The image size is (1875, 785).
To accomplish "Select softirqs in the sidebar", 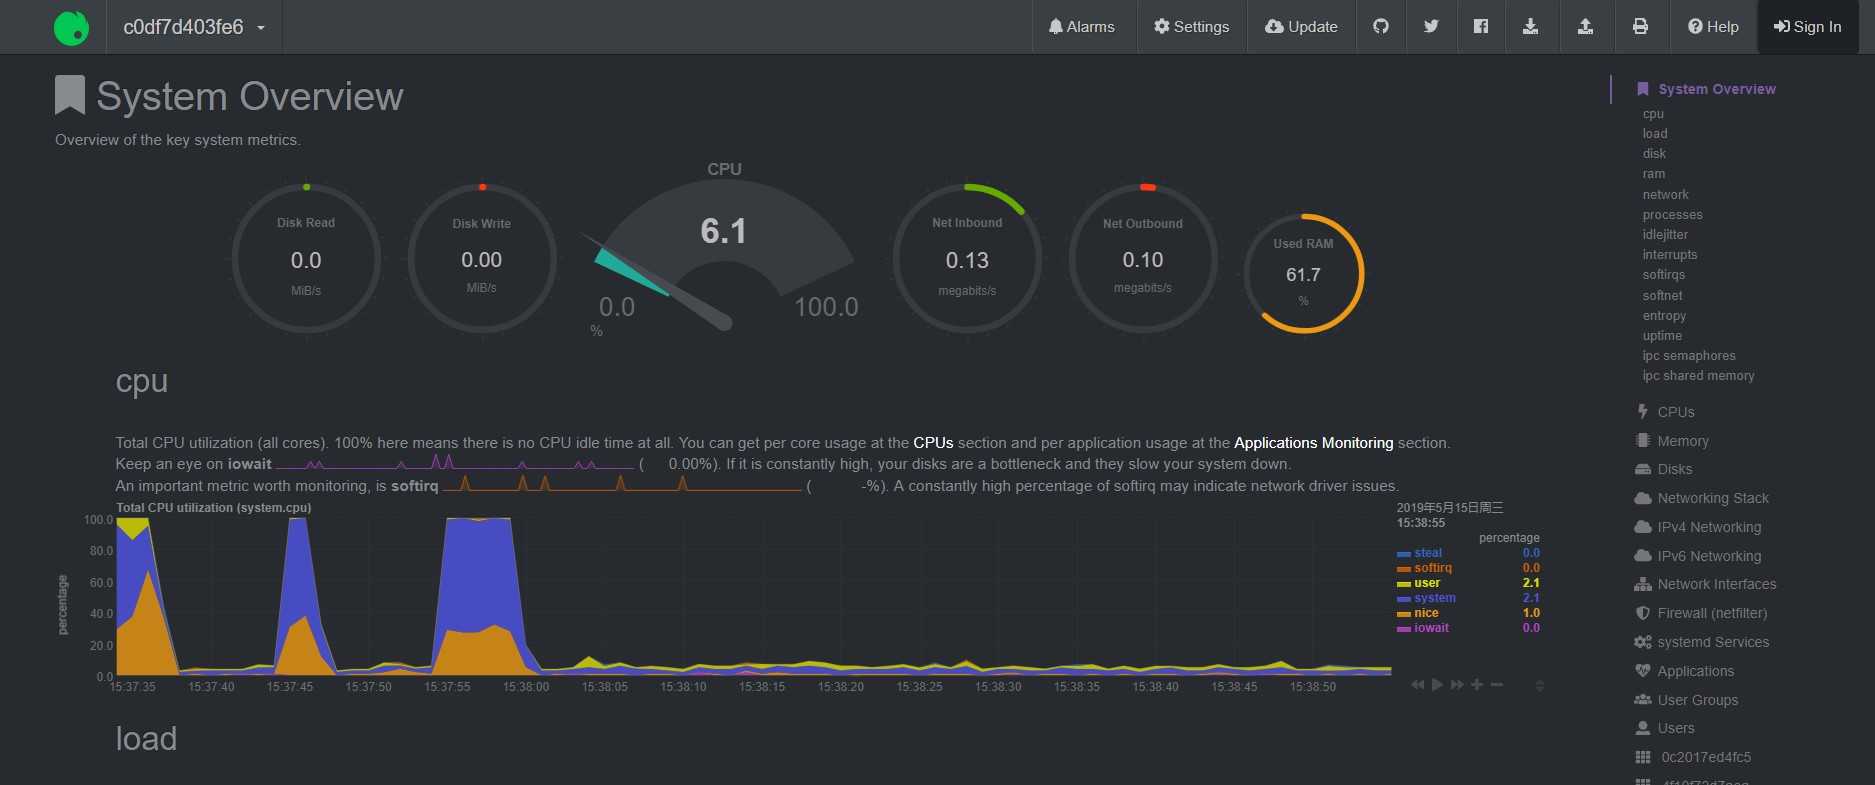I will click(1663, 275).
